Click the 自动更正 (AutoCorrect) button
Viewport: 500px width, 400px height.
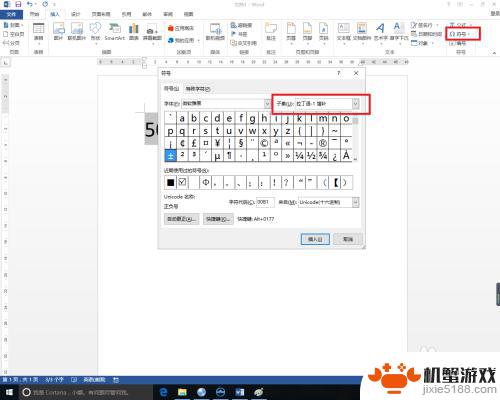tap(181, 219)
